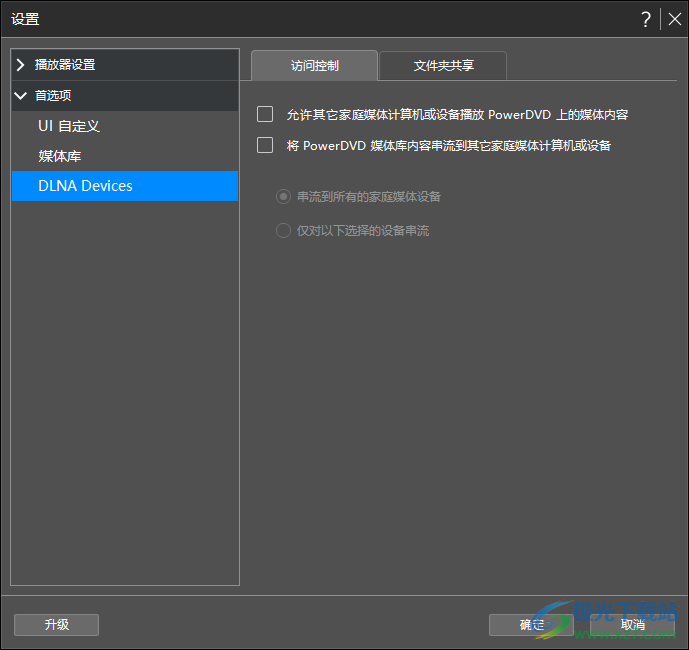
Task: Click the 升级 button
Action: 56,625
